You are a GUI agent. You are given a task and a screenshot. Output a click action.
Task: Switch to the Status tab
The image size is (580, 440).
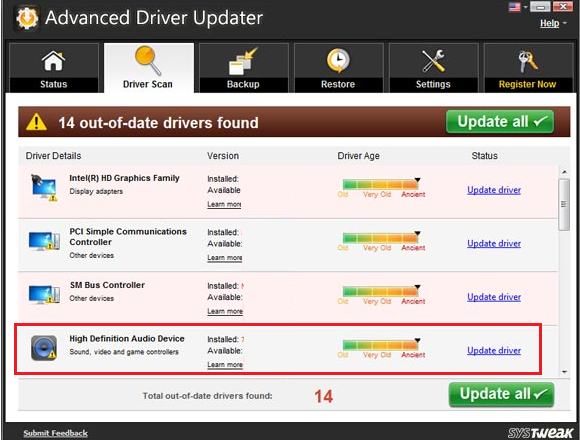[x=54, y=68]
